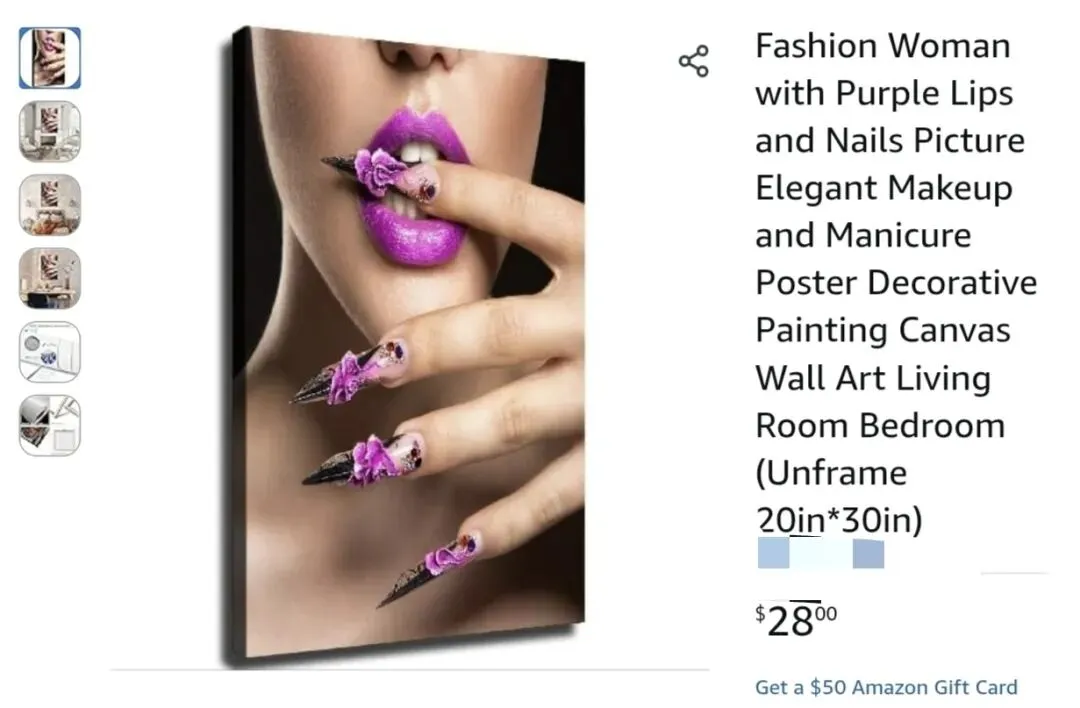Click the main canvas product image to enlarge

(404, 344)
